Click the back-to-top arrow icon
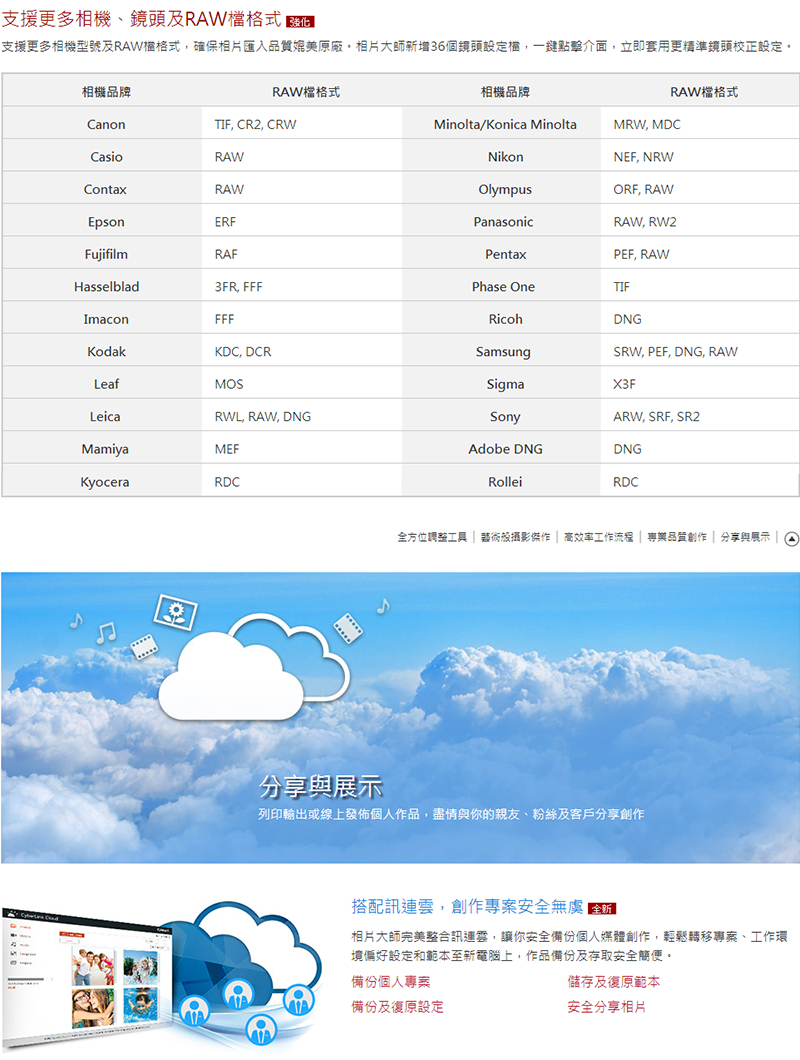 [791, 539]
